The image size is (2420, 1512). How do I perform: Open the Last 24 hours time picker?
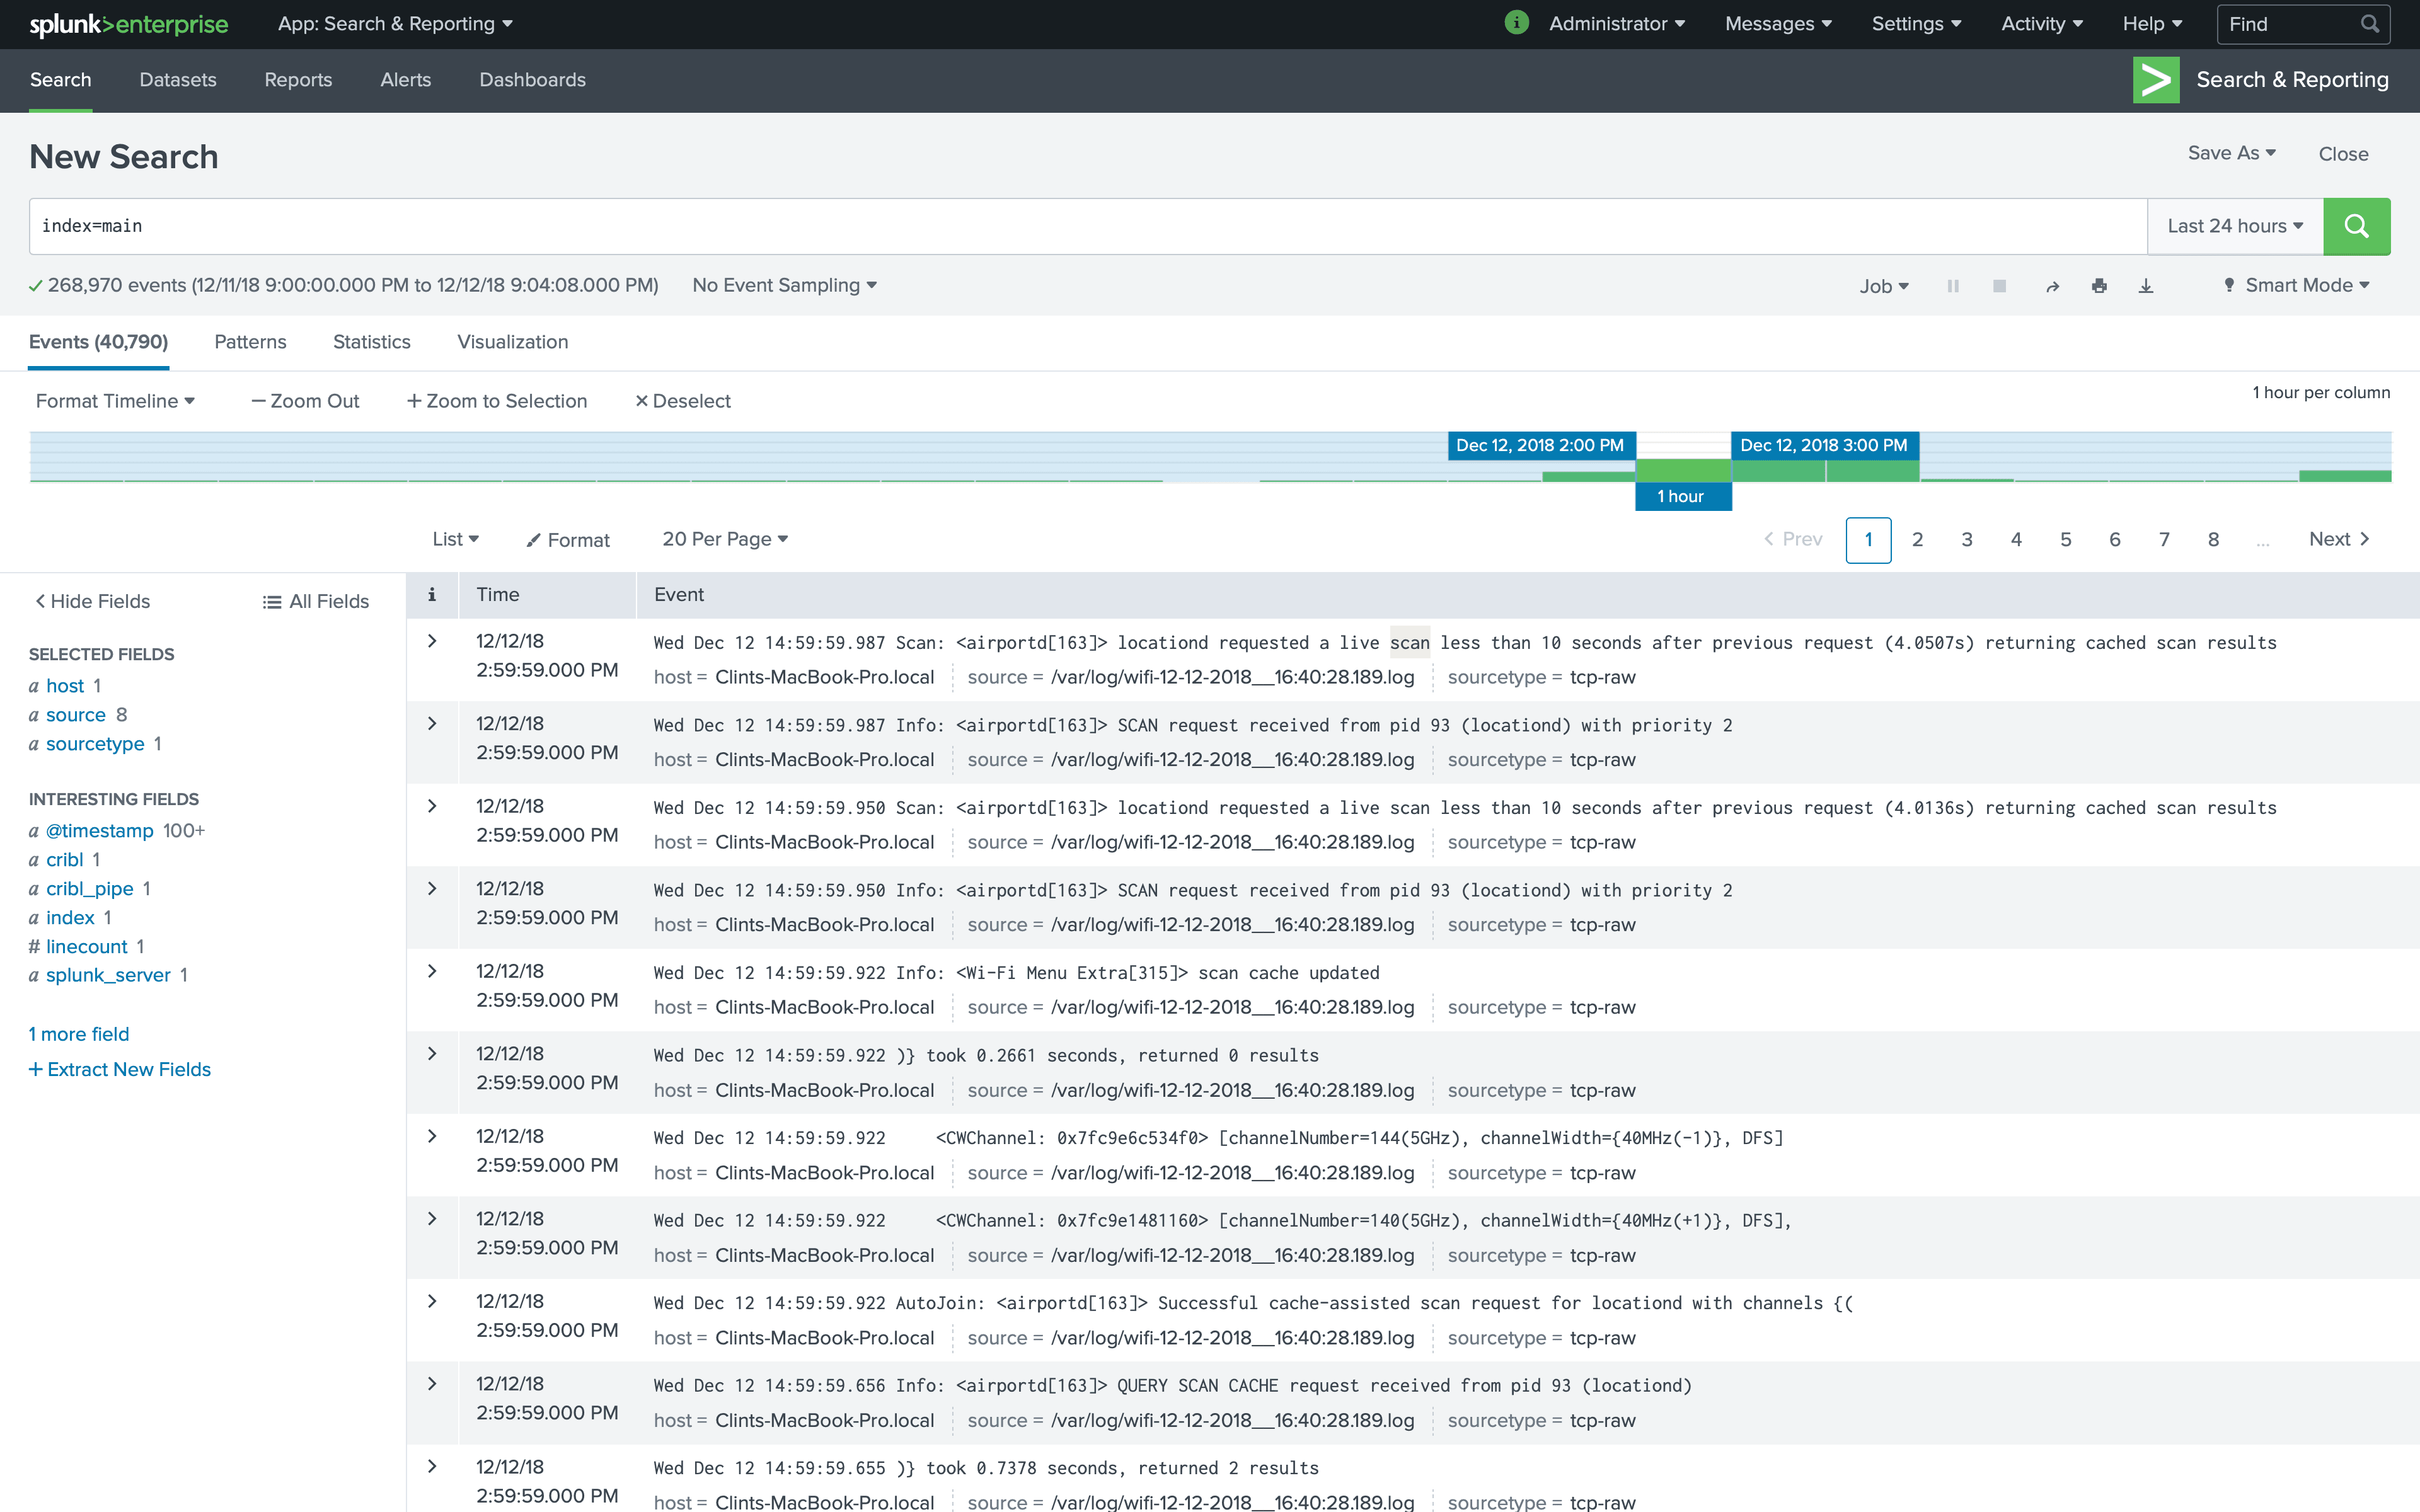pos(2234,226)
